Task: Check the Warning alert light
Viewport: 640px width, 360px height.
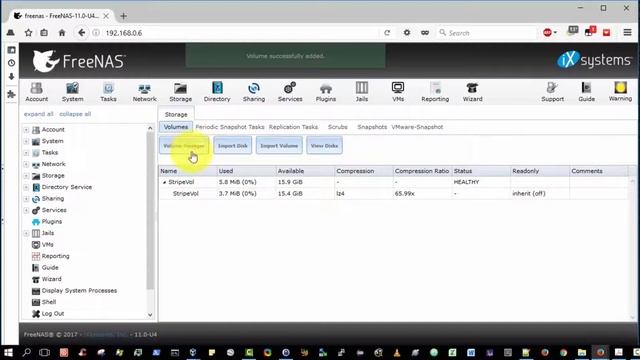Action: [620, 91]
